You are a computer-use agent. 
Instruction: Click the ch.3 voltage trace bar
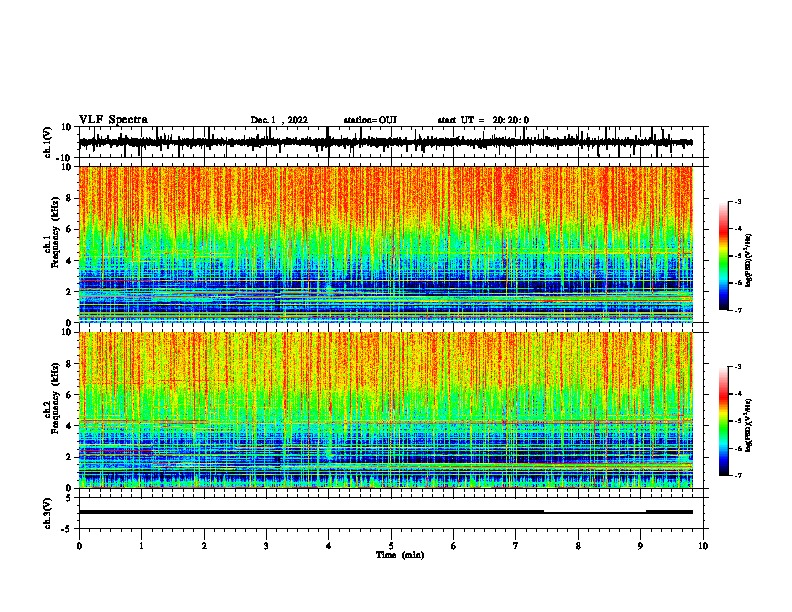[x=386, y=512]
